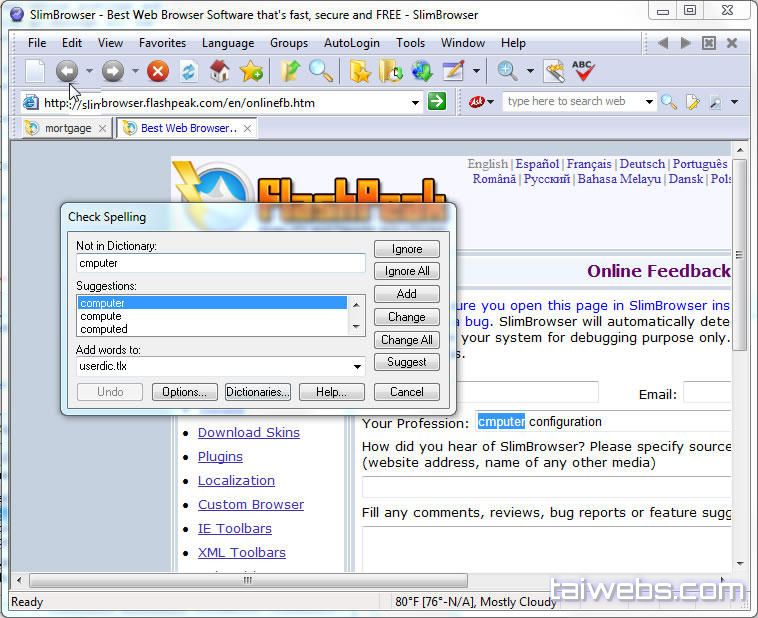Click the new blank page icon
758x618 pixels.
pyautogui.click(x=35, y=71)
